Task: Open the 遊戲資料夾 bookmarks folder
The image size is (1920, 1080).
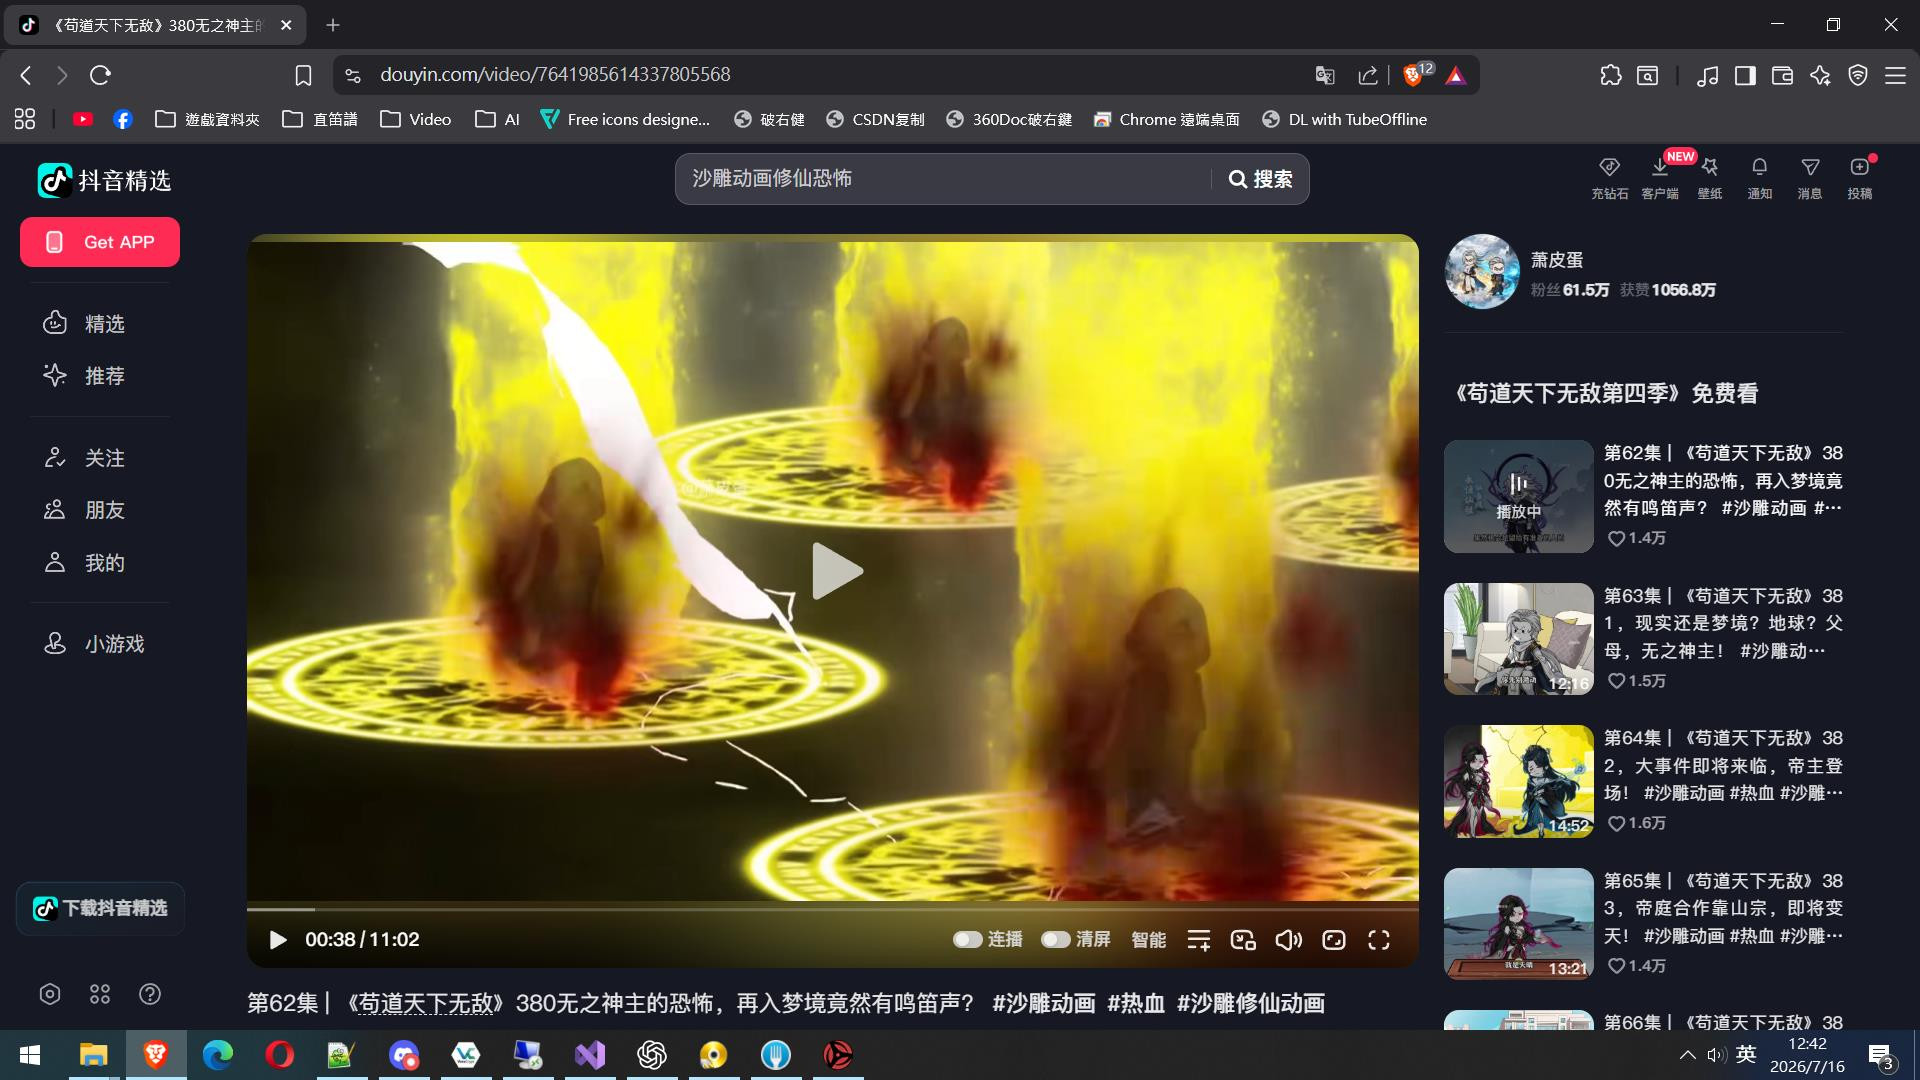Action: click(207, 119)
